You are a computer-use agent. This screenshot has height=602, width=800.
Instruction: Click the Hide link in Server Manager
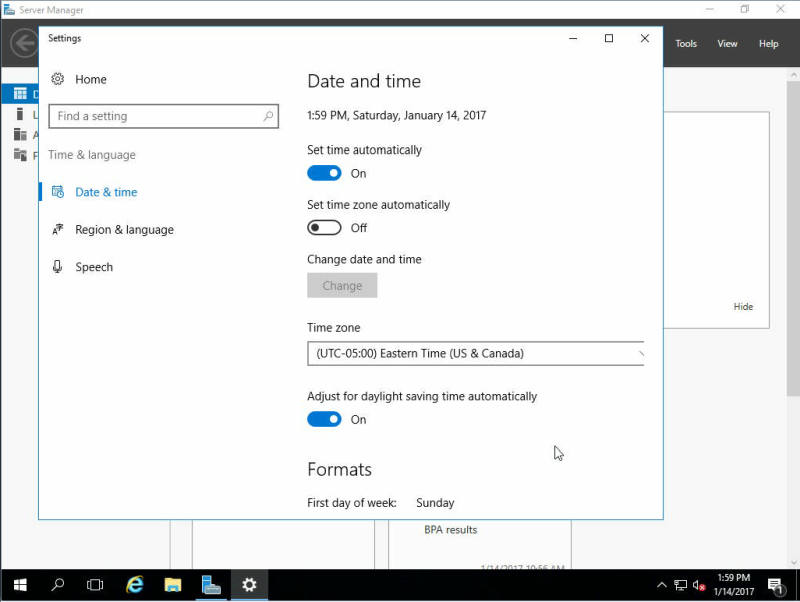(x=743, y=307)
